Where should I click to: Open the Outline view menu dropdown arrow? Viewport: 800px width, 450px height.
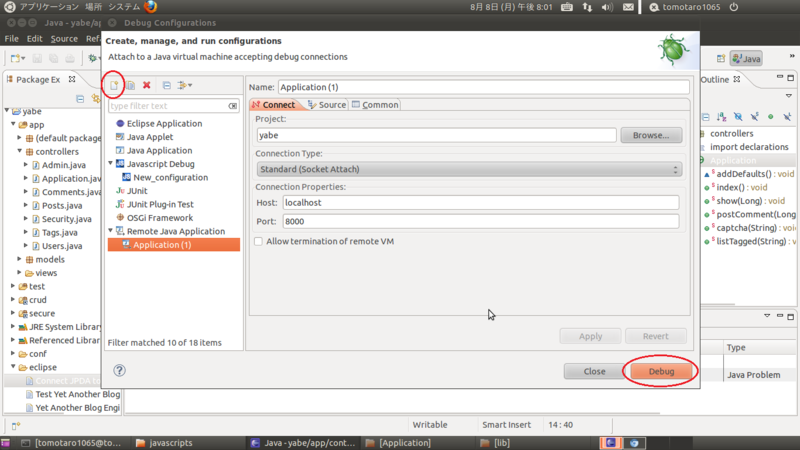(x=789, y=96)
